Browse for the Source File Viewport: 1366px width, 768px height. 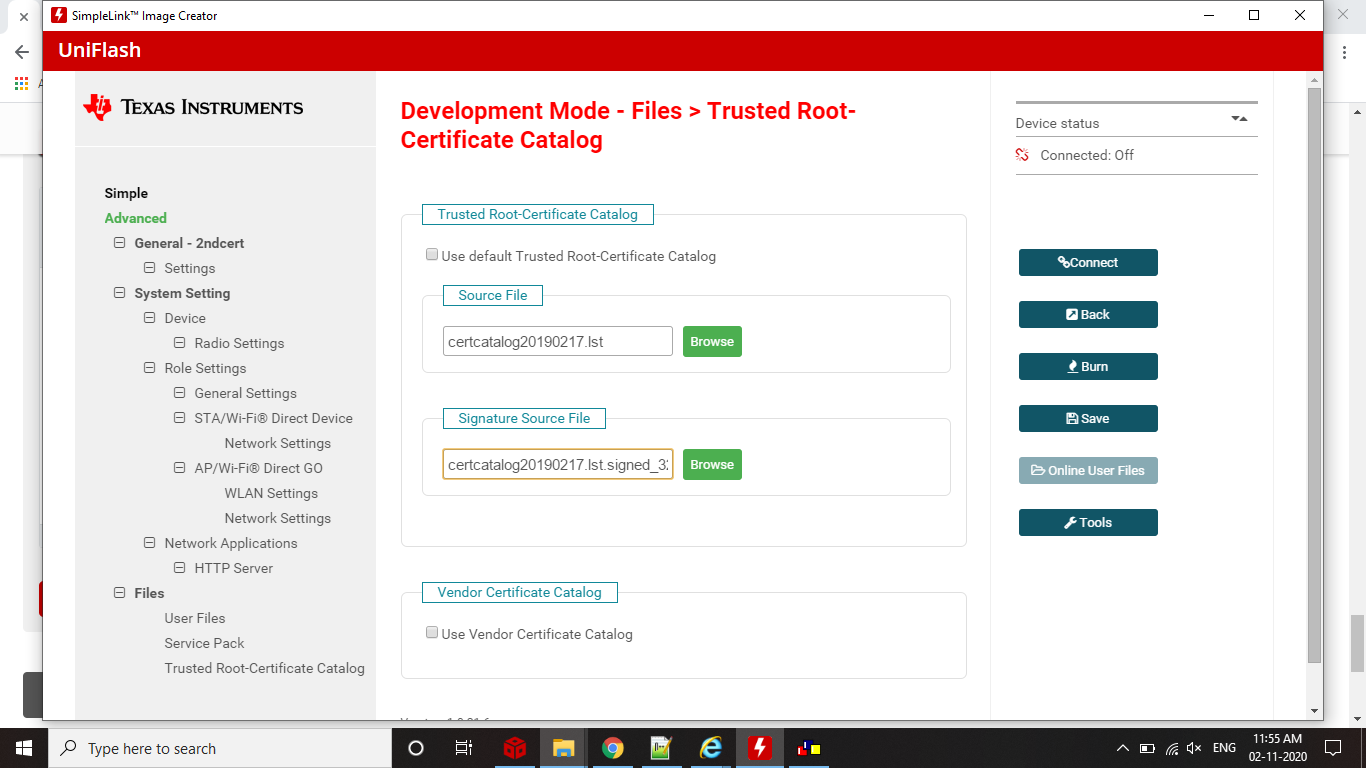(x=712, y=341)
